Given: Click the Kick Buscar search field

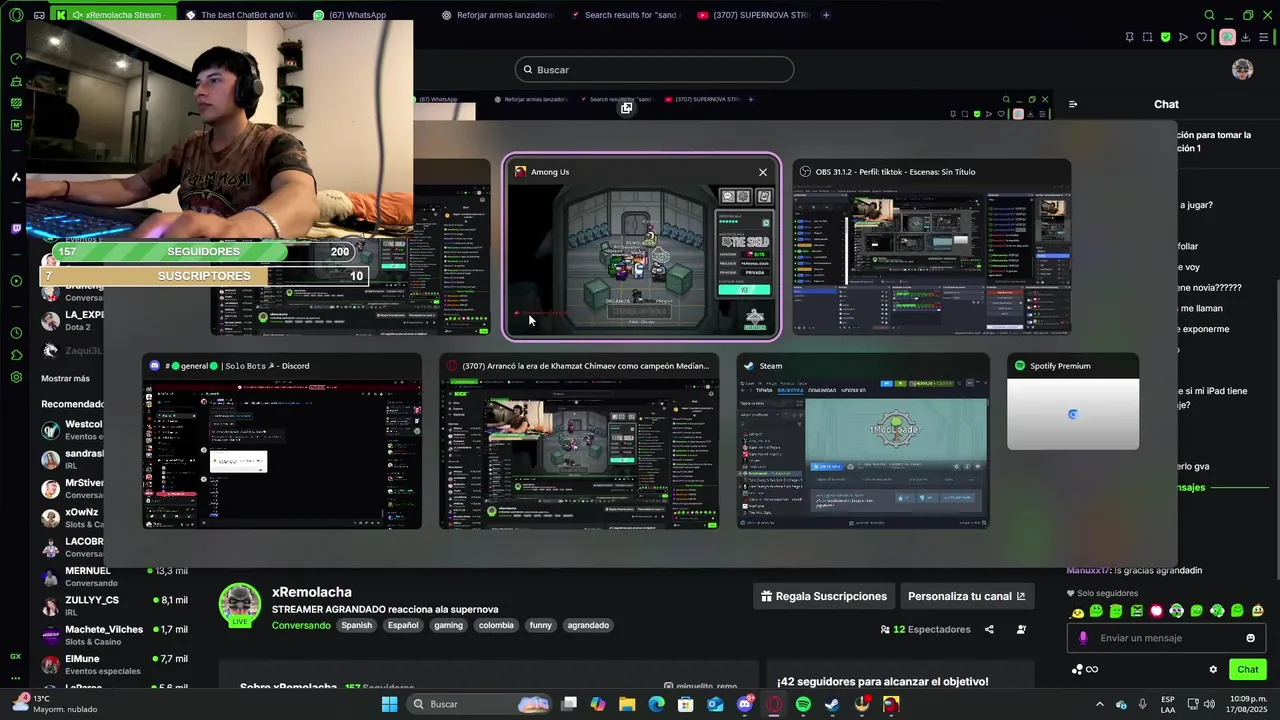Looking at the screenshot, I should [x=655, y=69].
